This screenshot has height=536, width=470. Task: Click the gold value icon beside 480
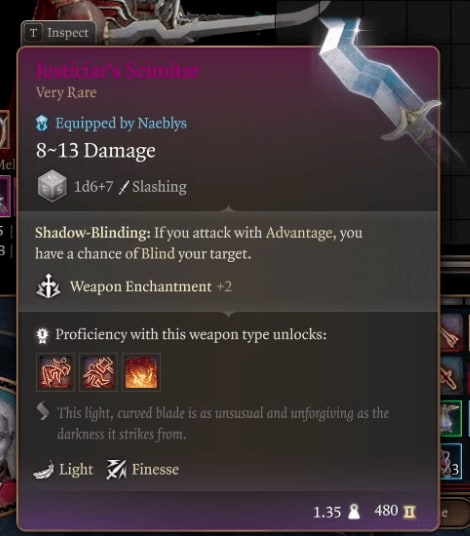tap(409, 512)
